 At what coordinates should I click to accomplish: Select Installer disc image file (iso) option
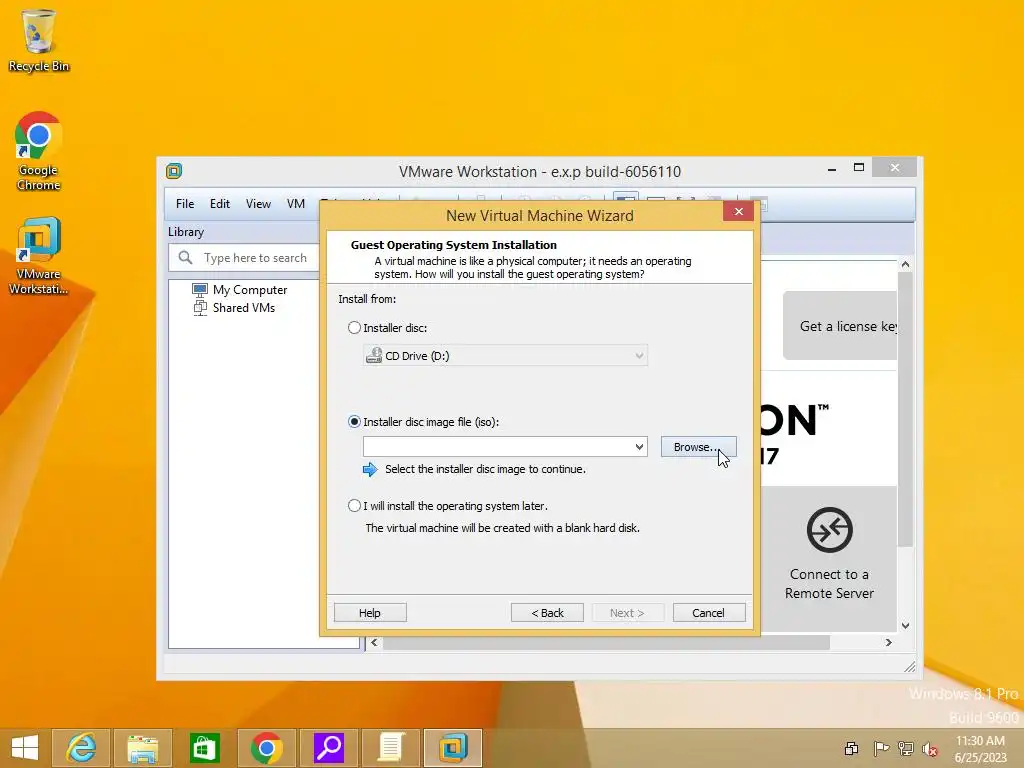click(x=354, y=422)
